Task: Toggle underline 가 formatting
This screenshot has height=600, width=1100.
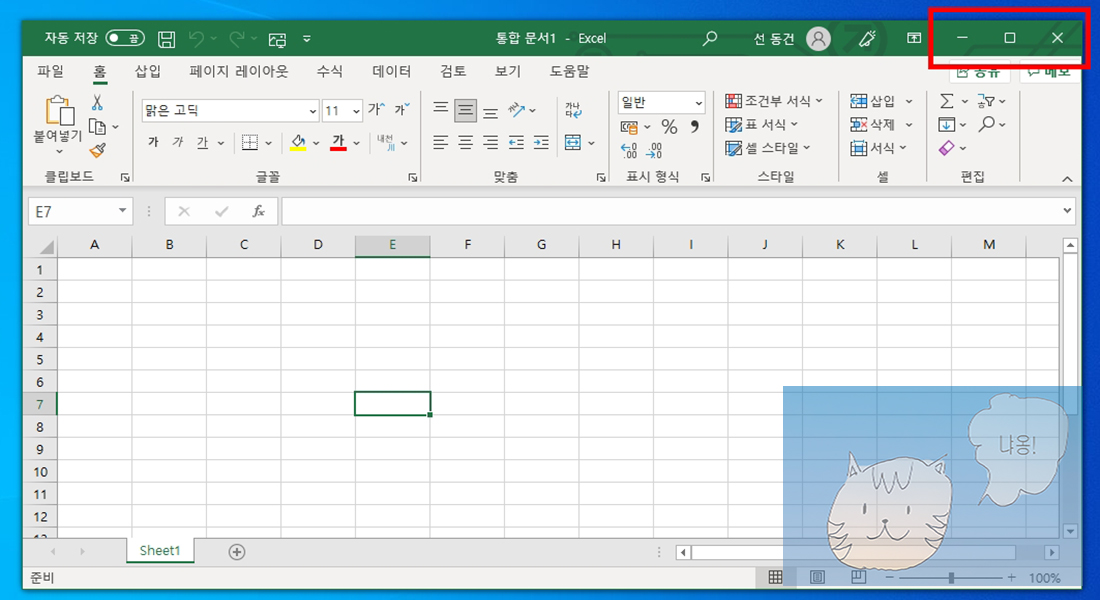Action: 203,142
